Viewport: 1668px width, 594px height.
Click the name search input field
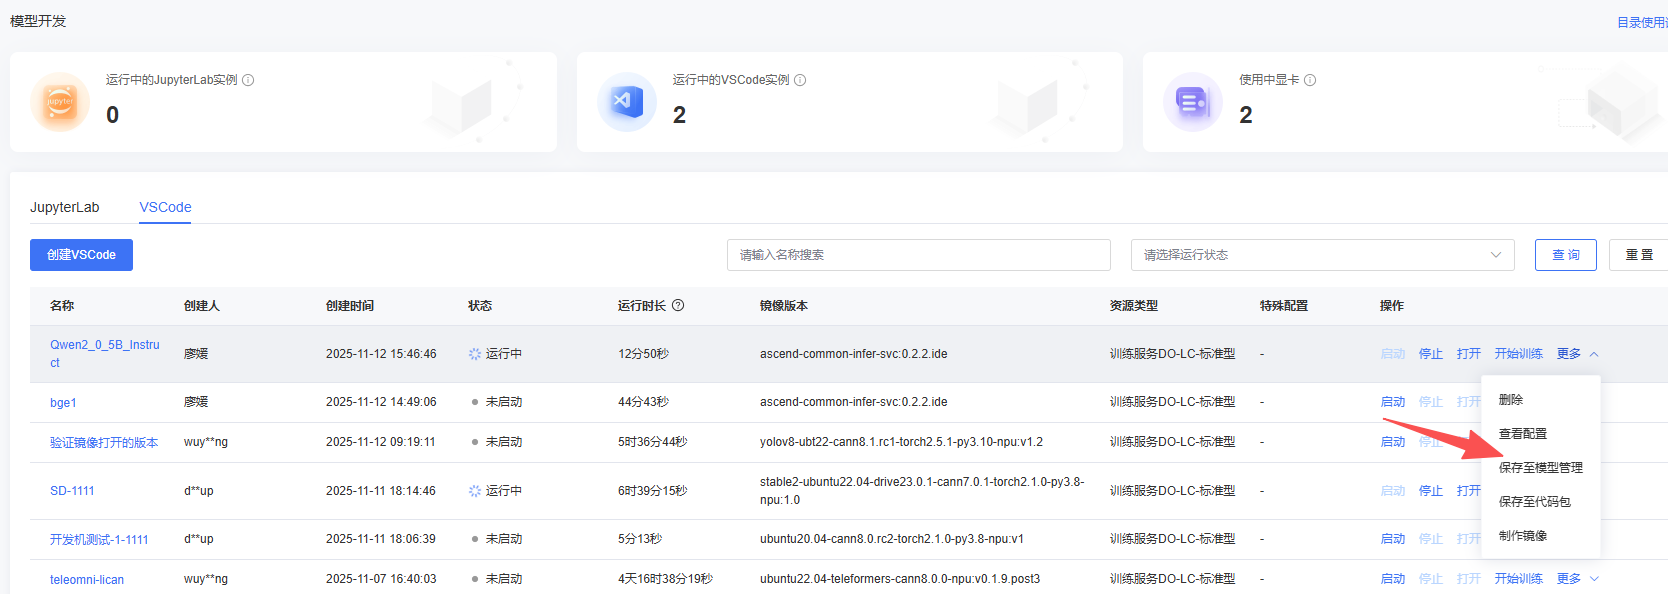coord(918,255)
